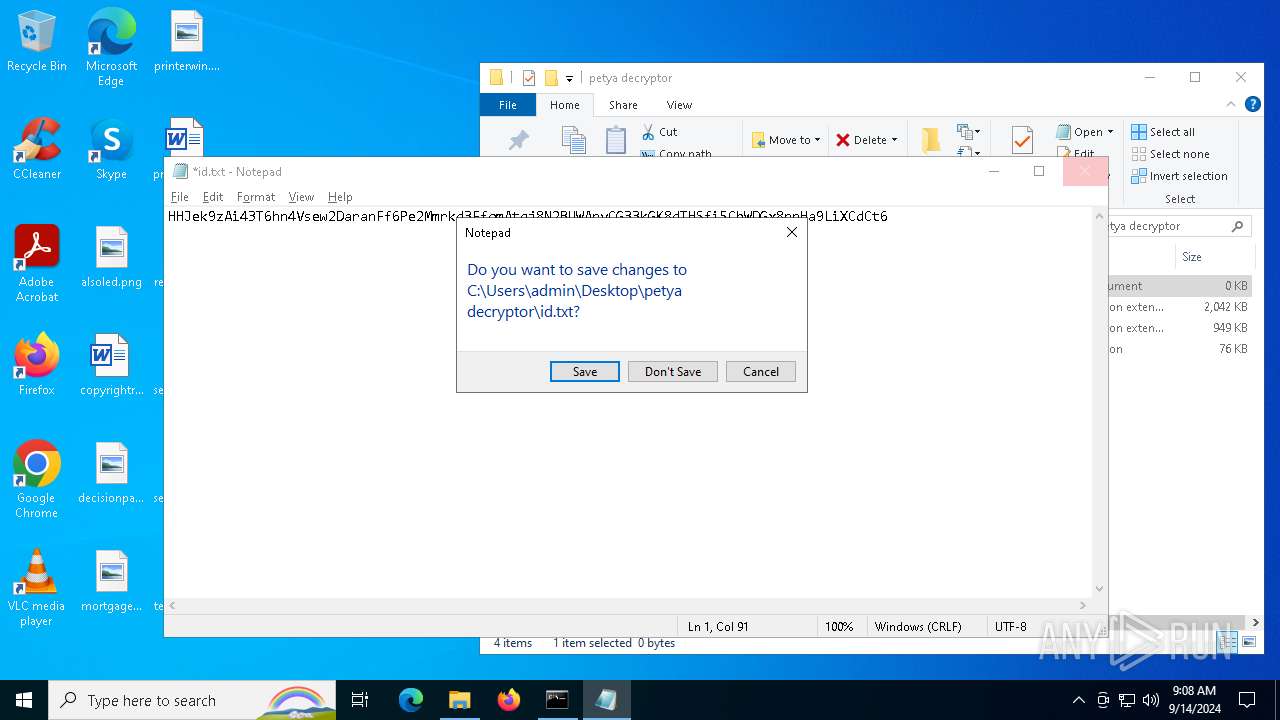Click New folder icon in ribbon
The image size is (1280, 720).
click(930, 140)
